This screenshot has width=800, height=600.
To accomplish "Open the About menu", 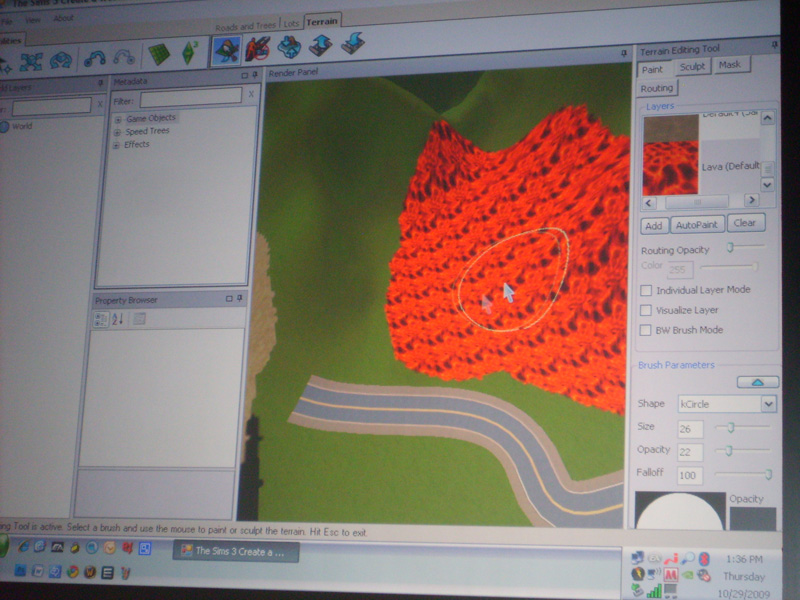I will pyautogui.click(x=63, y=18).
